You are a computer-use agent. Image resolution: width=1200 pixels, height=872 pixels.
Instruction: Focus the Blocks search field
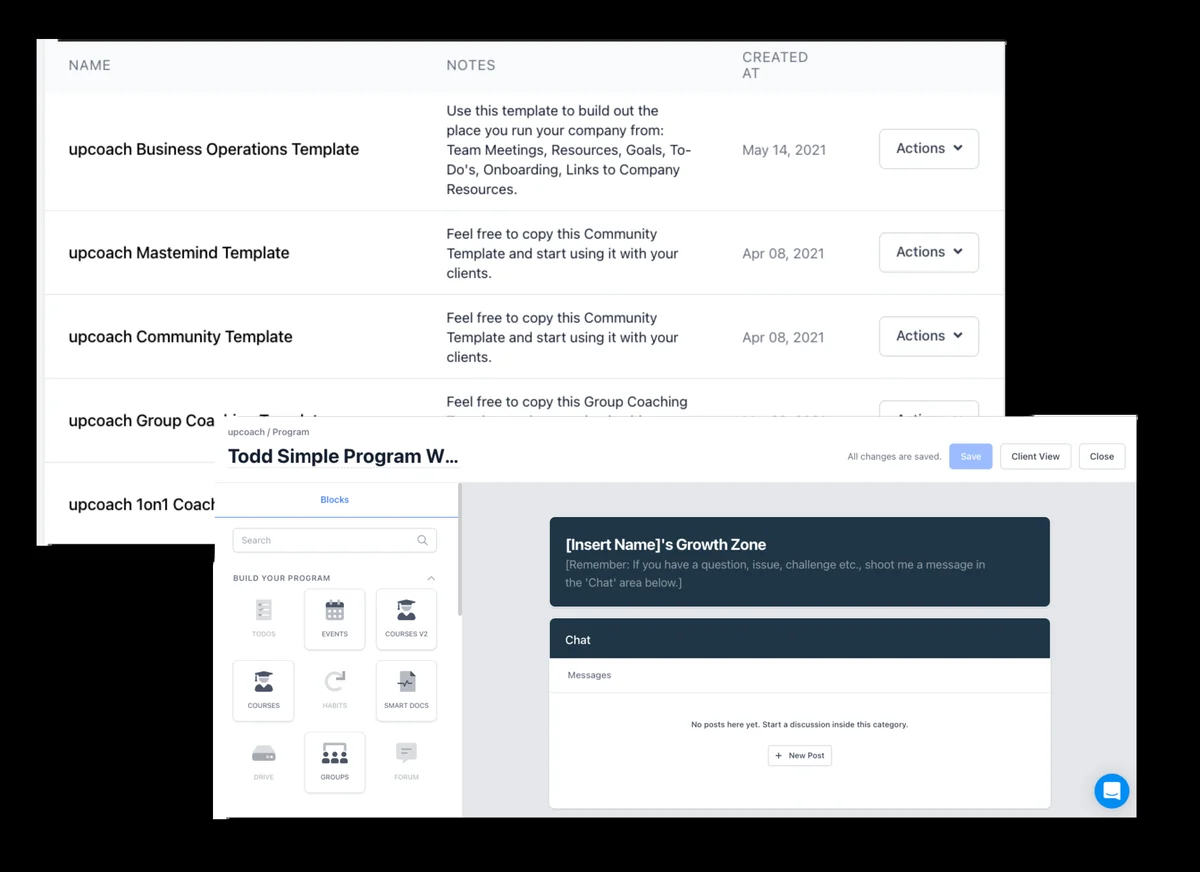(335, 540)
